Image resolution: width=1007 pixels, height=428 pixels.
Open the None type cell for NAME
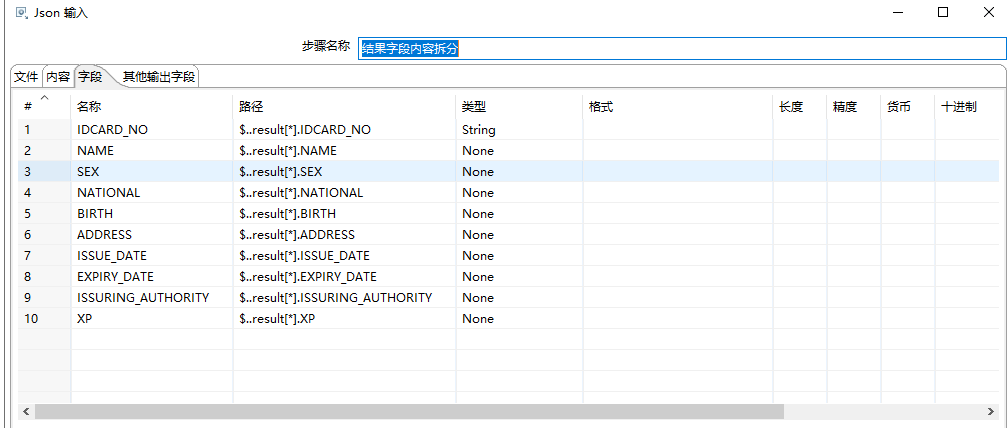pos(520,151)
